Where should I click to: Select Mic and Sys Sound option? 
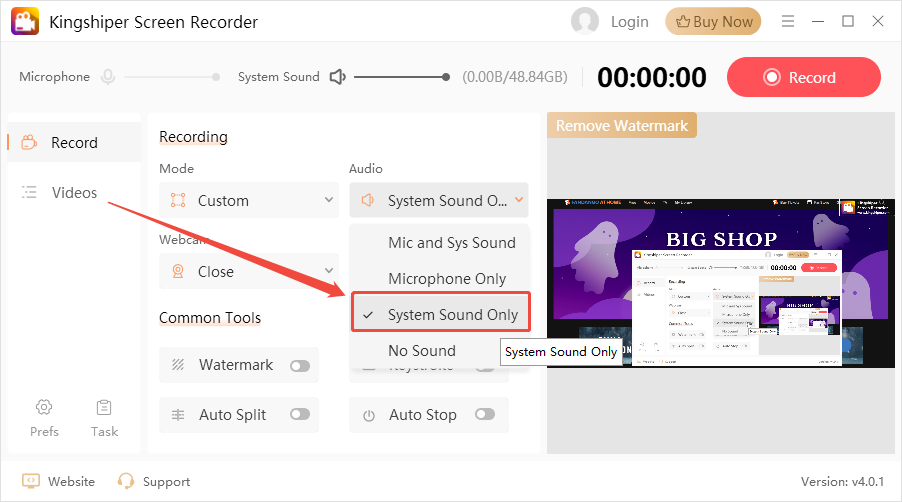point(440,243)
